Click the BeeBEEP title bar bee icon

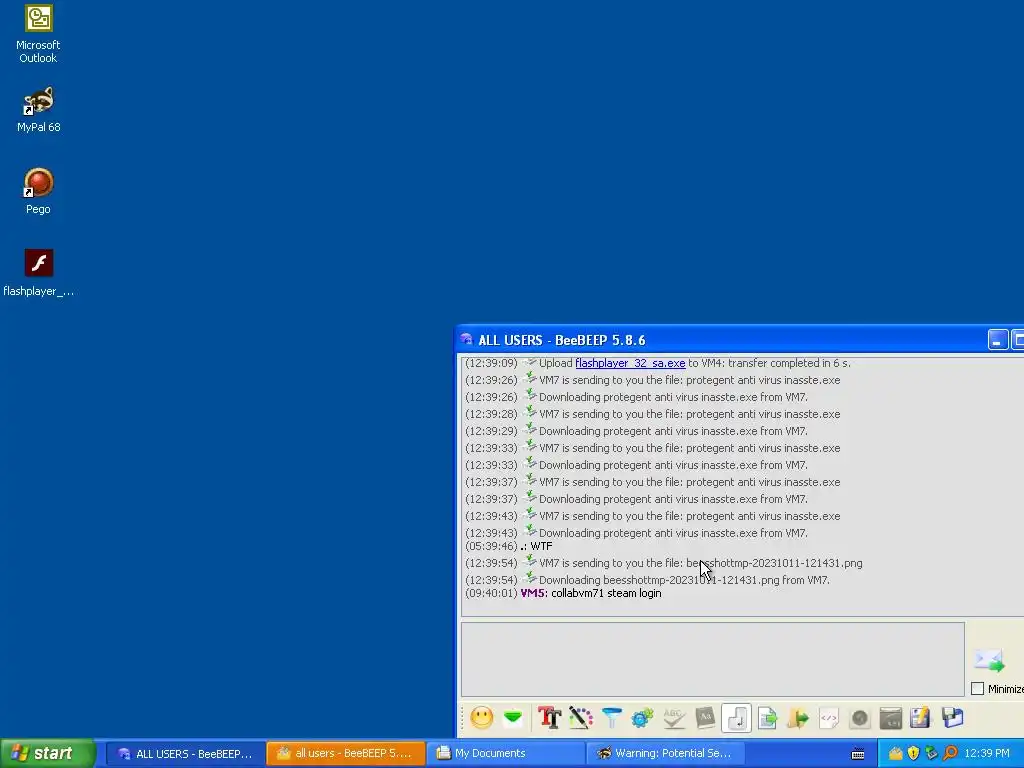tap(466, 340)
